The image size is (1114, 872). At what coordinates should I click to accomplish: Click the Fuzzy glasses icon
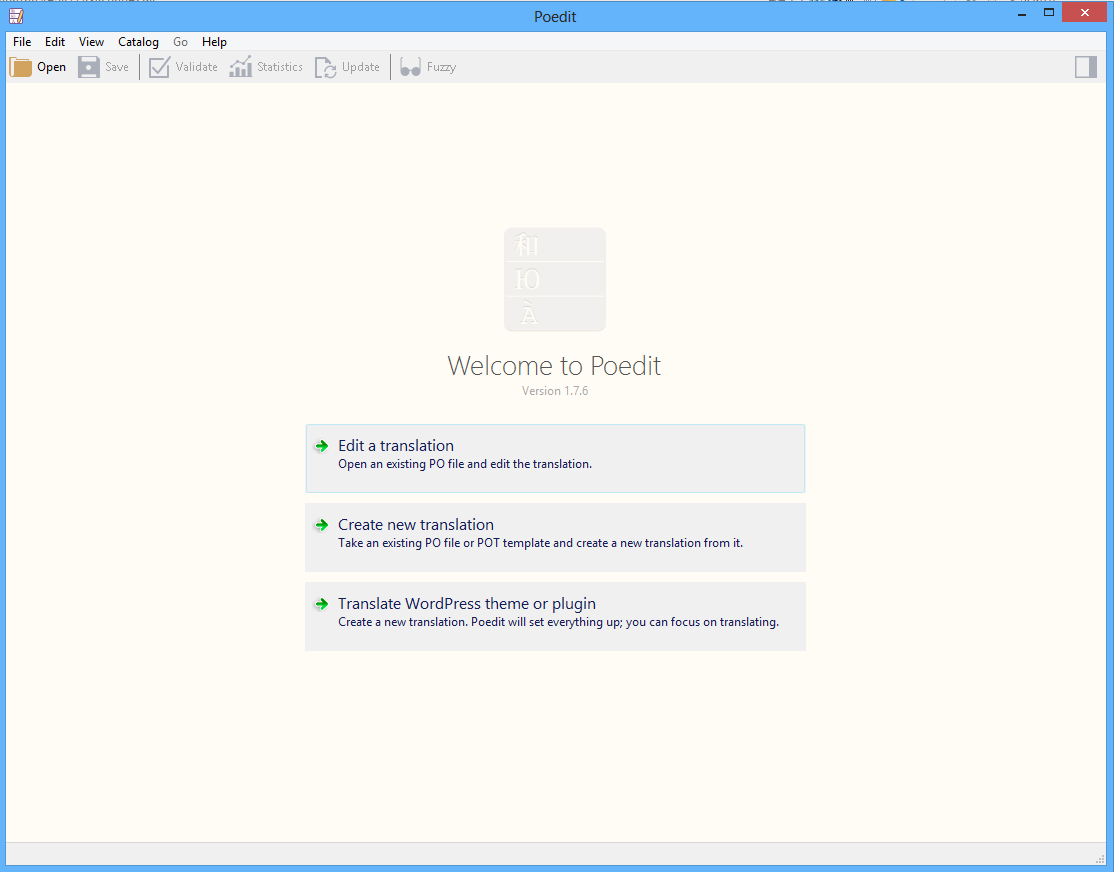[x=411, y=67]
